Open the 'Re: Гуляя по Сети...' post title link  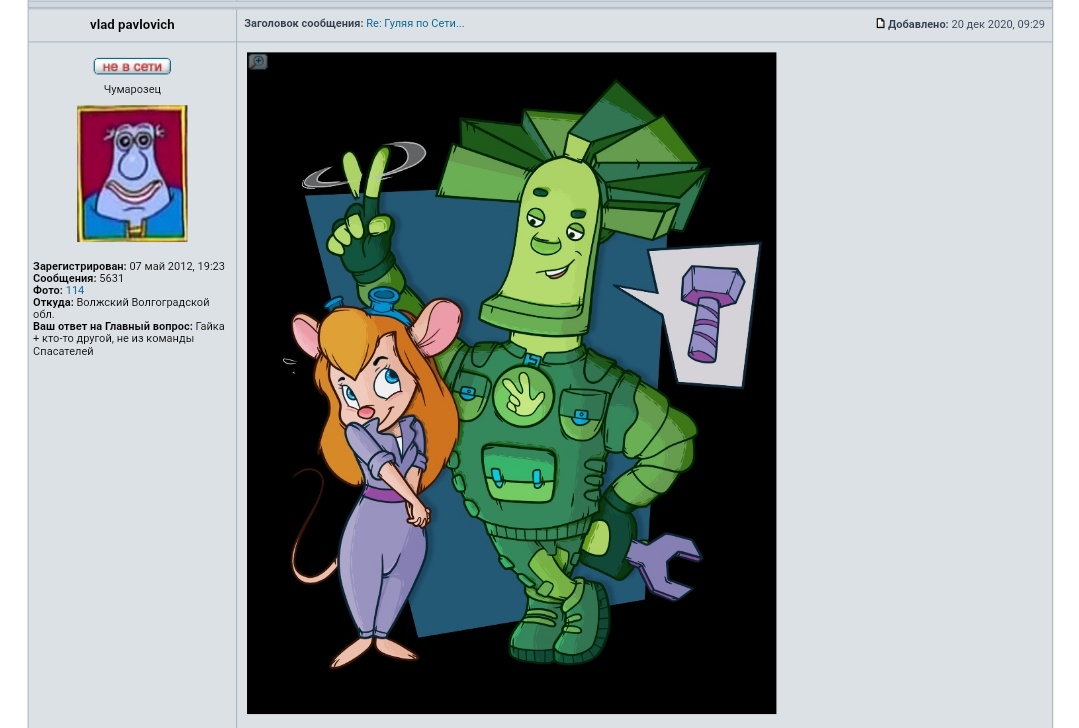click(x=415, y=23)
